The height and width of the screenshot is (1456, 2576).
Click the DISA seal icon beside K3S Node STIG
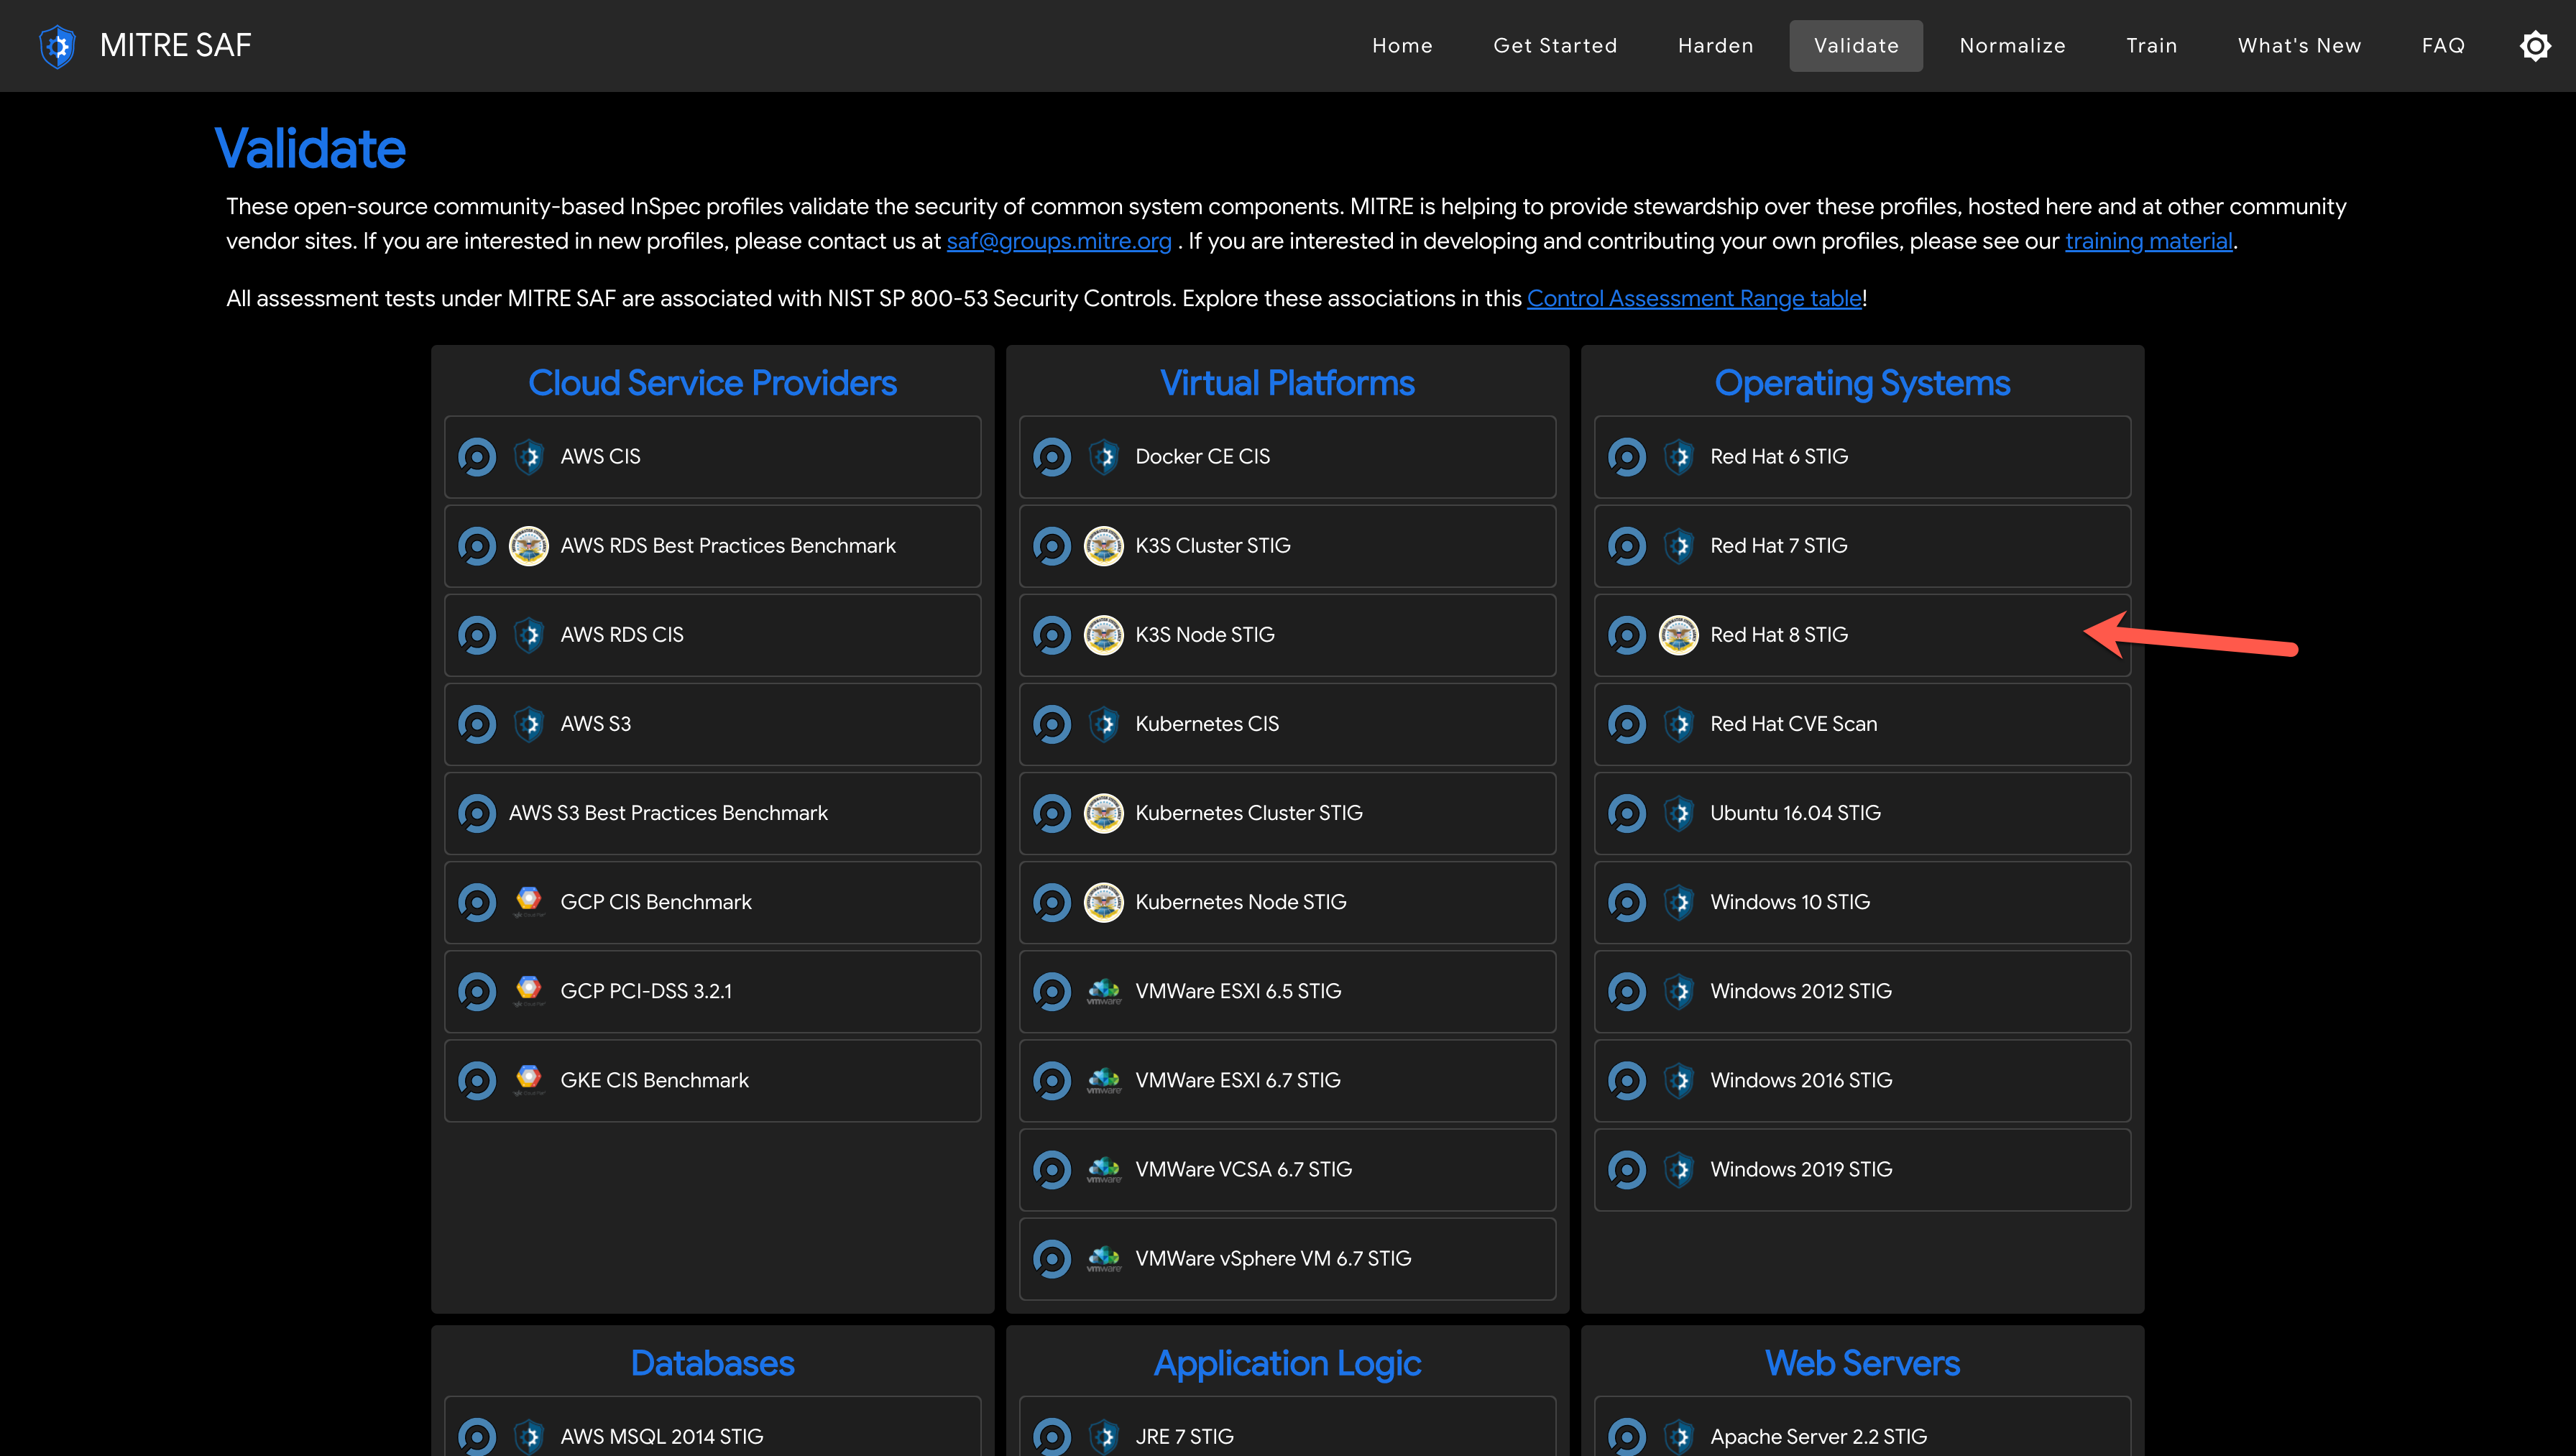click(x=1104, y=635)
